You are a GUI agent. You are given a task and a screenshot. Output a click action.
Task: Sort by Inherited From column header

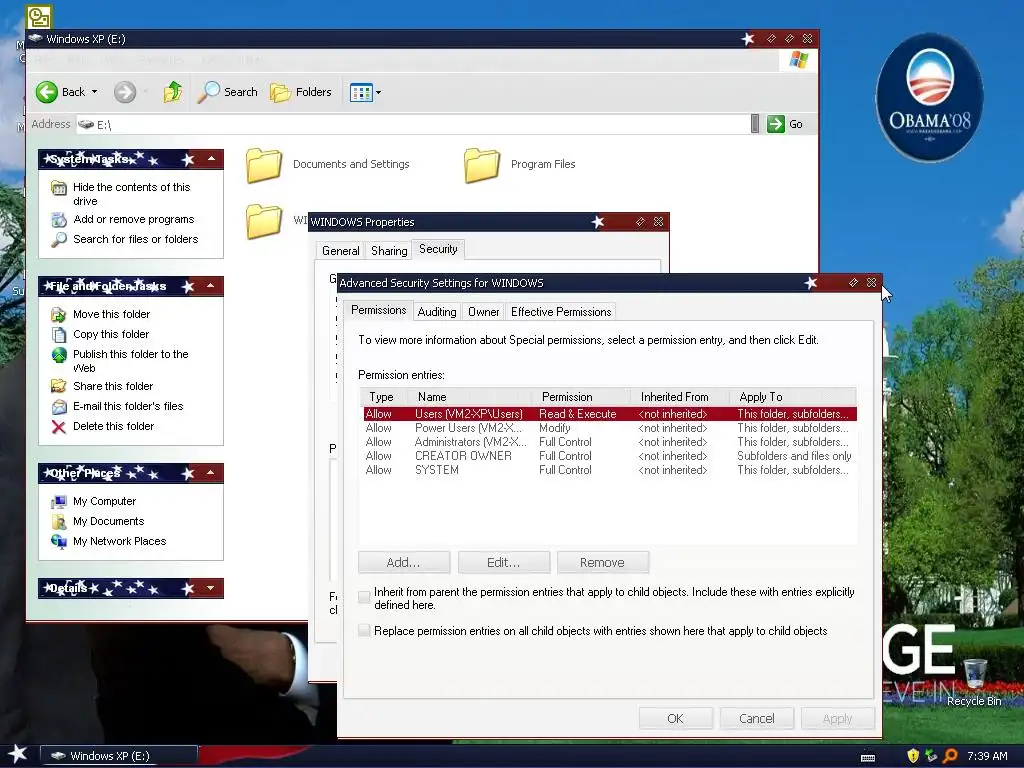tap(680, 397)
